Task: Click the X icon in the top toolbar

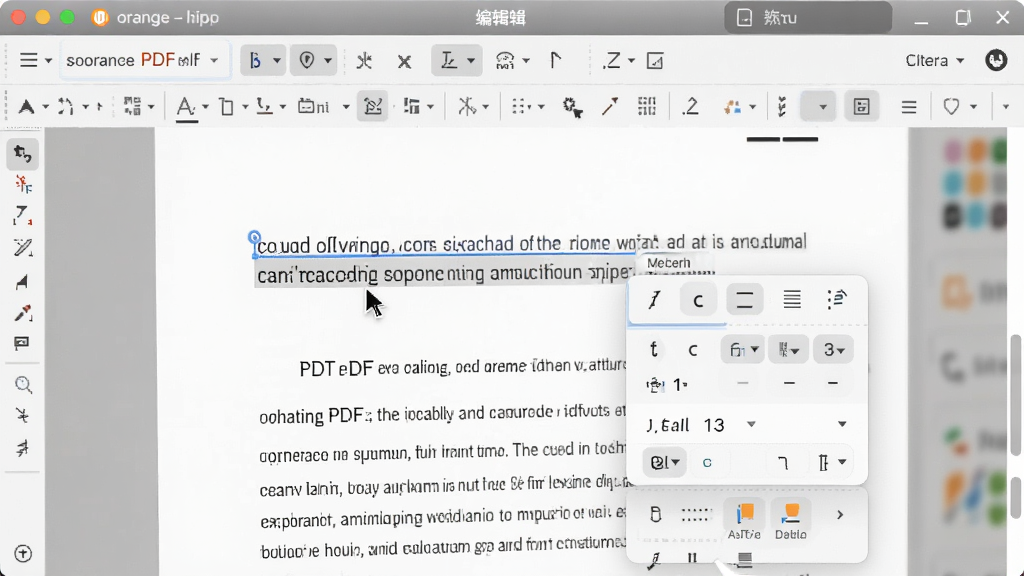Action: 404,61
